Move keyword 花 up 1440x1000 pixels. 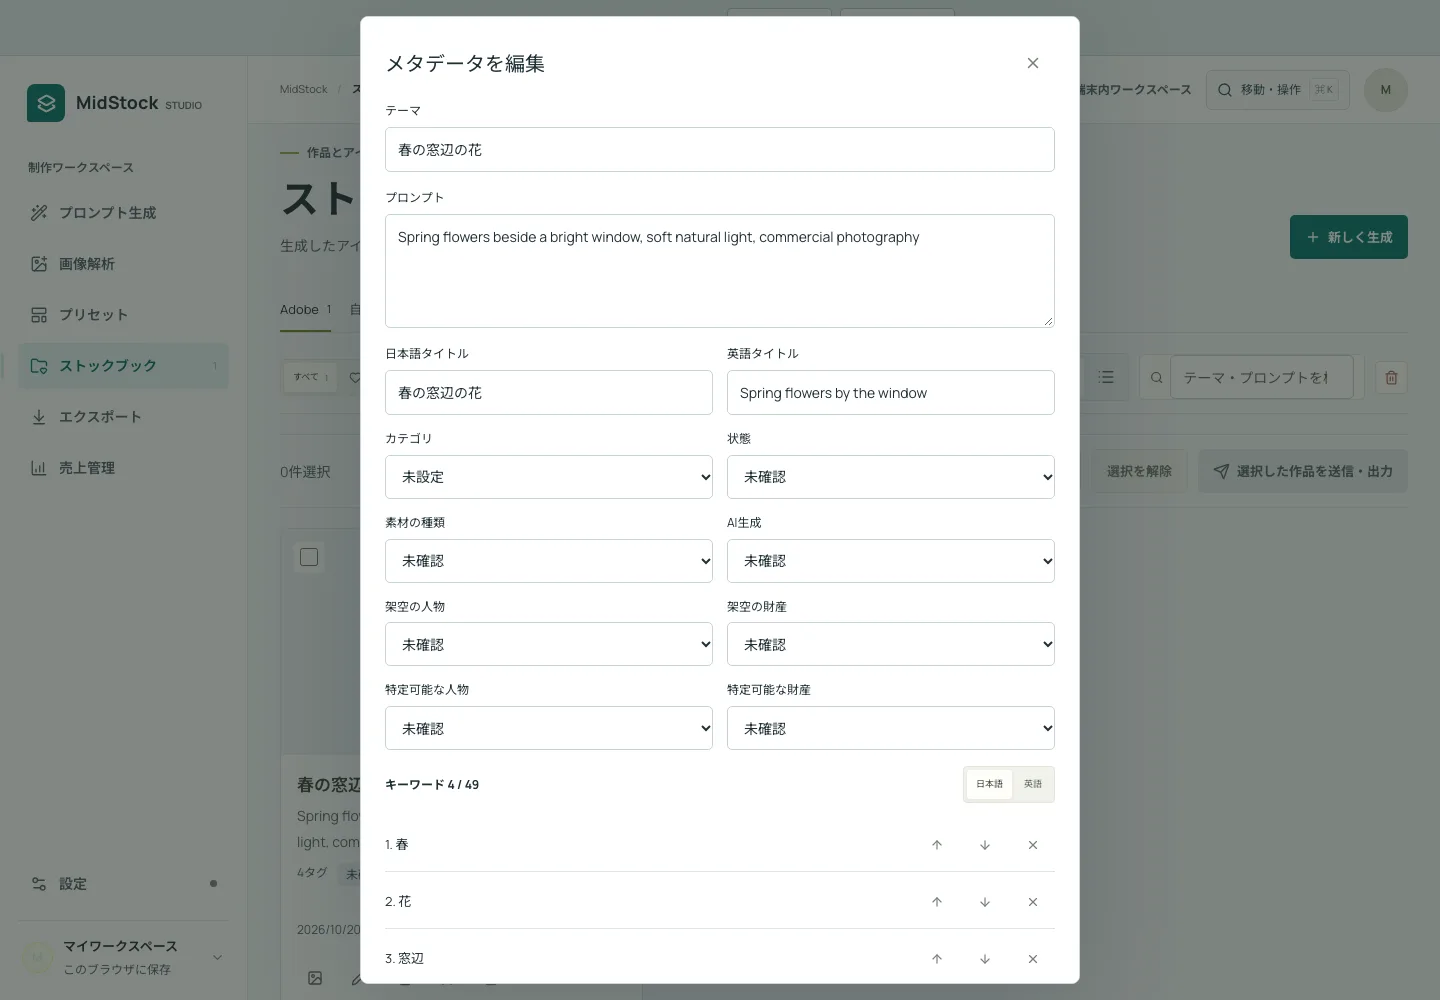pos(937,902)
